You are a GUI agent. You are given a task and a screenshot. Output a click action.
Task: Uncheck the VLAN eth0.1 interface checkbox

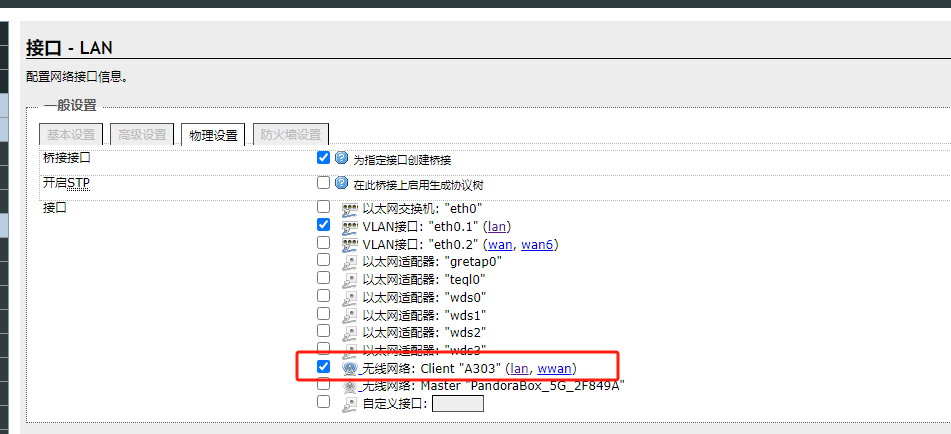tap(323, 225)
